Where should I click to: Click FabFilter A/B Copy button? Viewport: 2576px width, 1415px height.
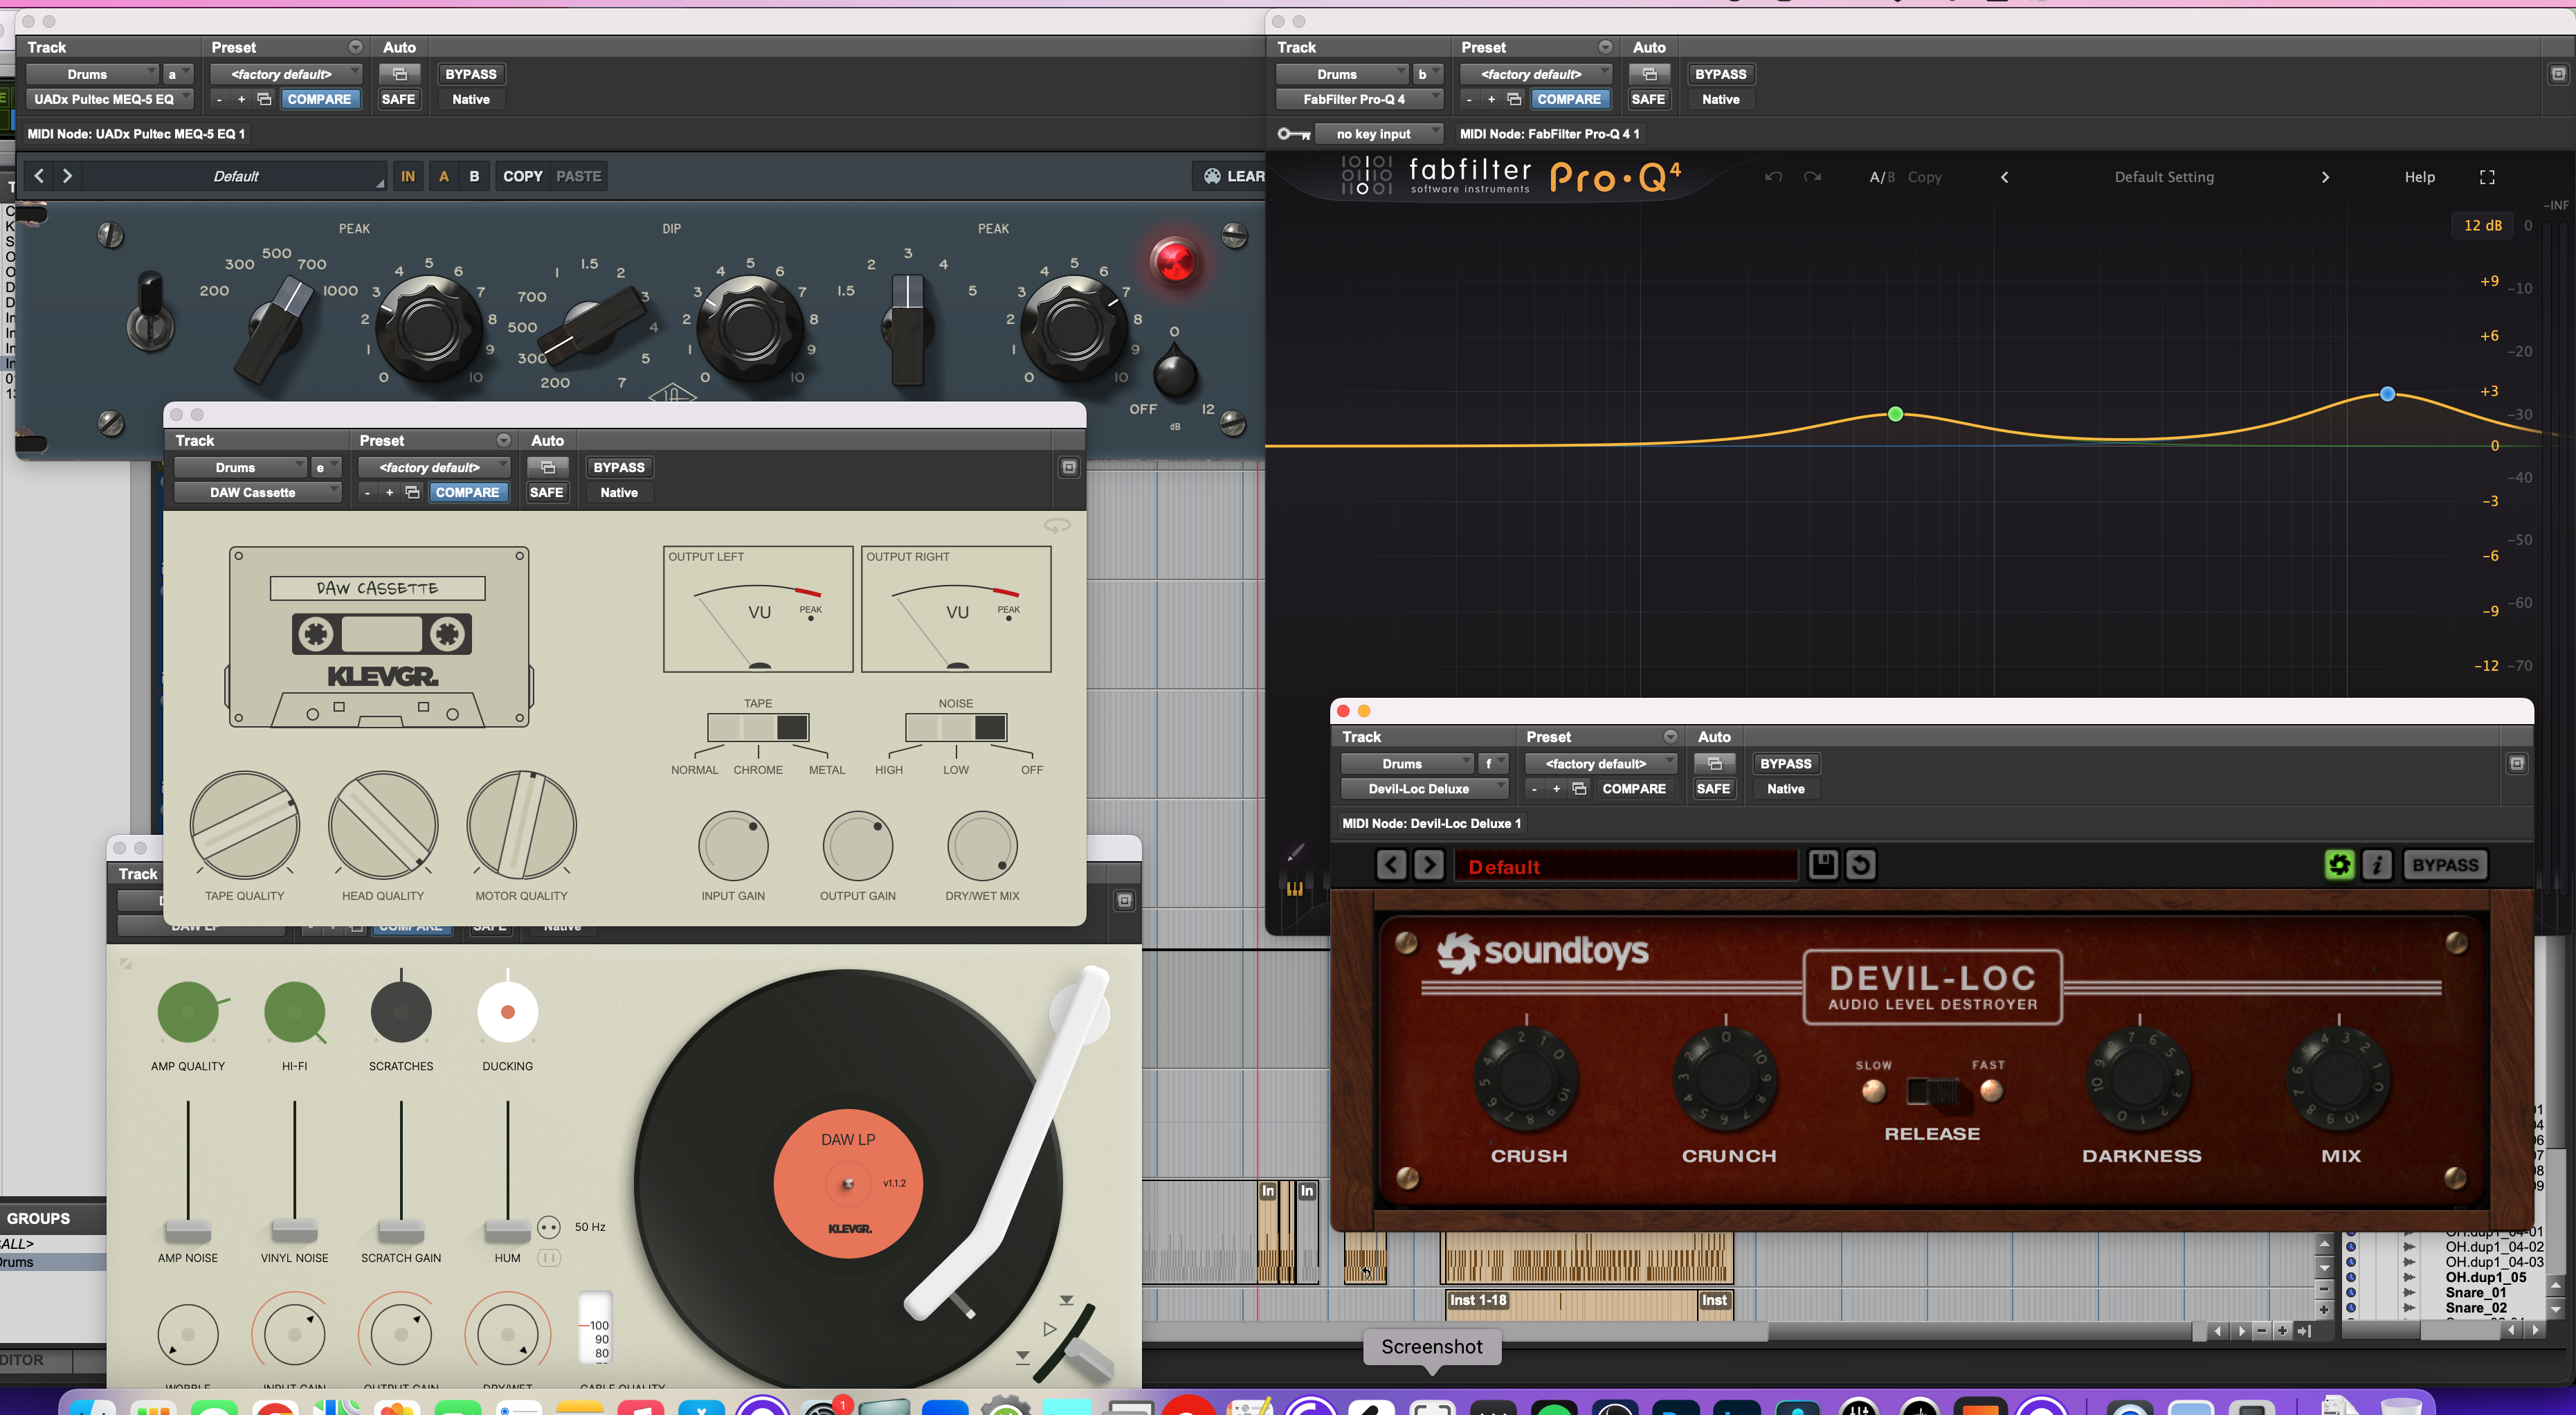coord(1906,177)
